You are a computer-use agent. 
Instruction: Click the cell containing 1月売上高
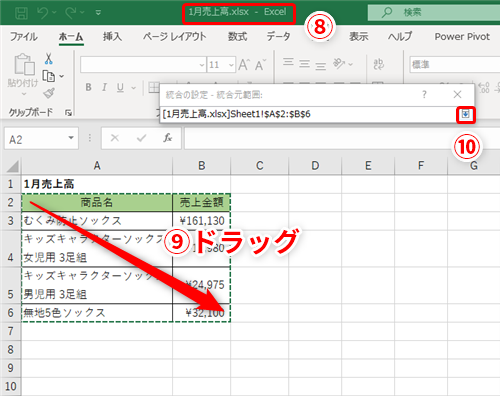97,184
